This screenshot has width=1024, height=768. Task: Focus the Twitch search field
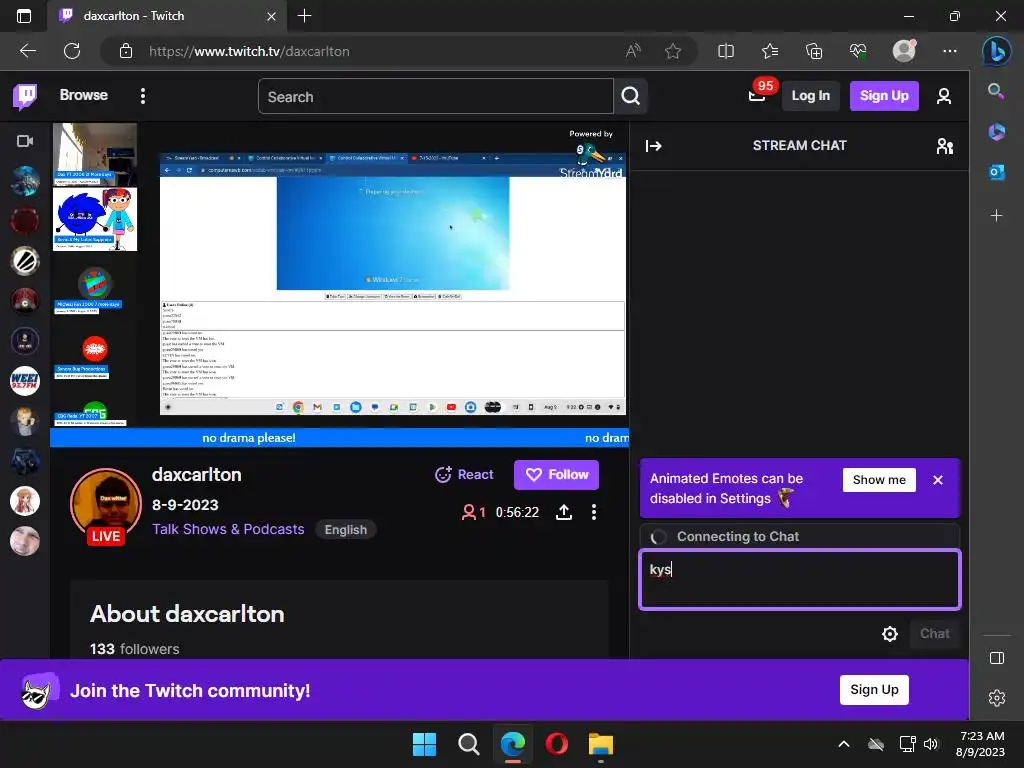436,97
